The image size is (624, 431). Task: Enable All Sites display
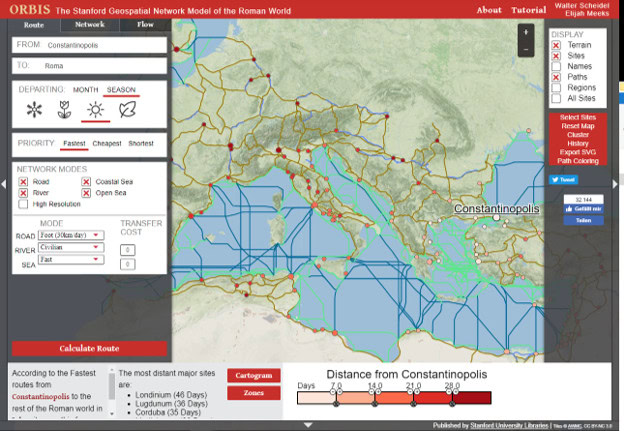556,98
